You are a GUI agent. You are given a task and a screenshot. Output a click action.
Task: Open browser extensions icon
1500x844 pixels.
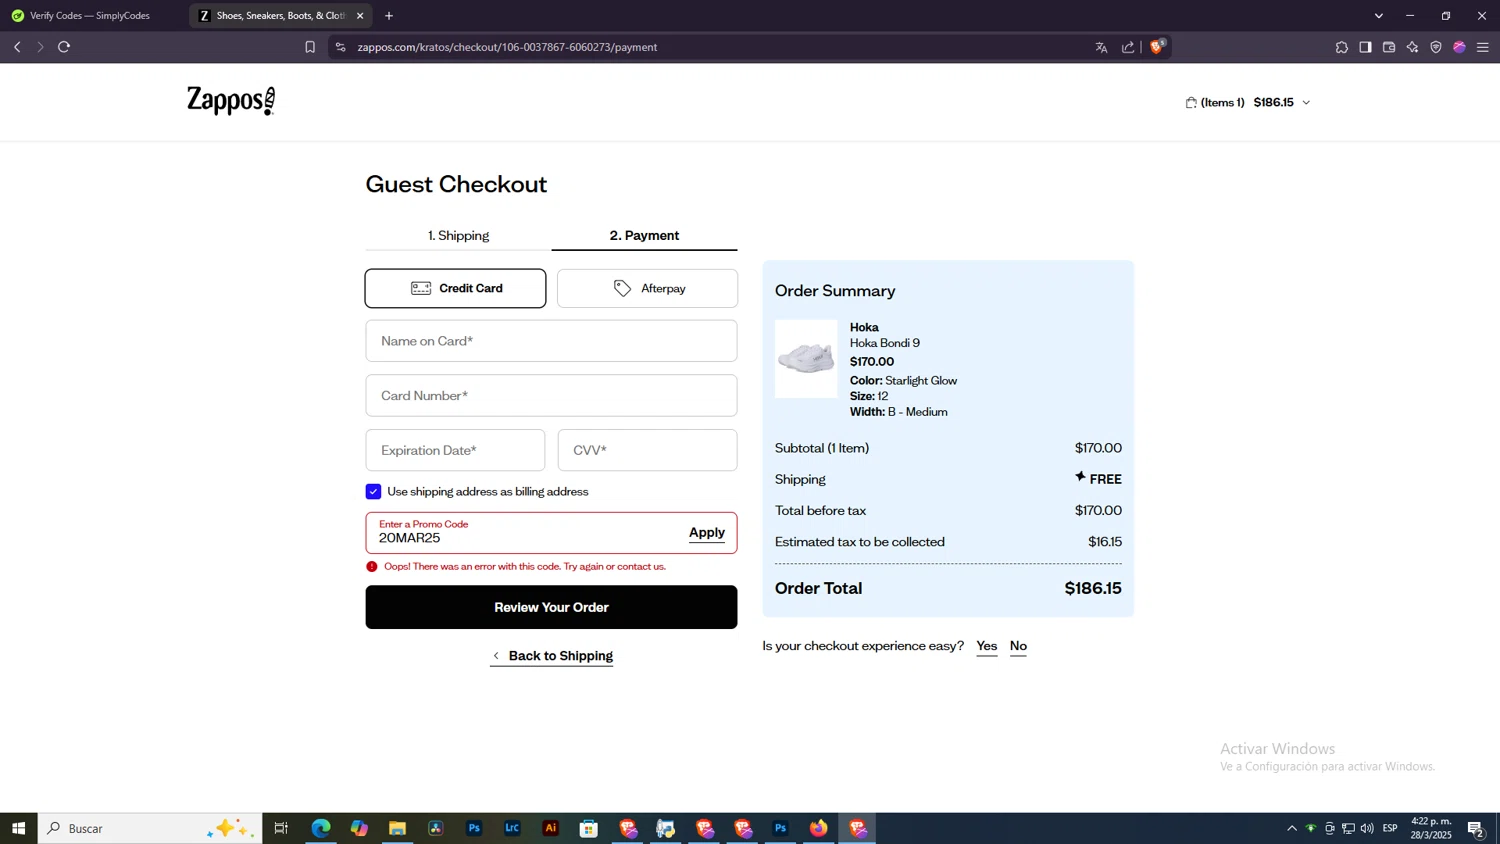tap(1342, 47)
